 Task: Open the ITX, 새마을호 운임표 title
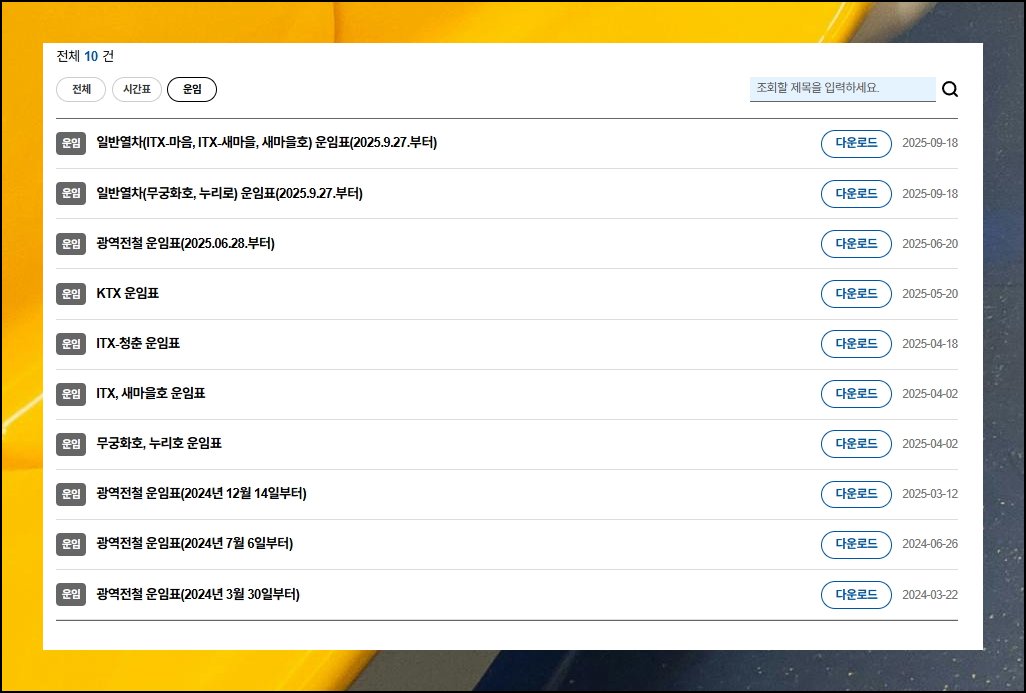150,393
